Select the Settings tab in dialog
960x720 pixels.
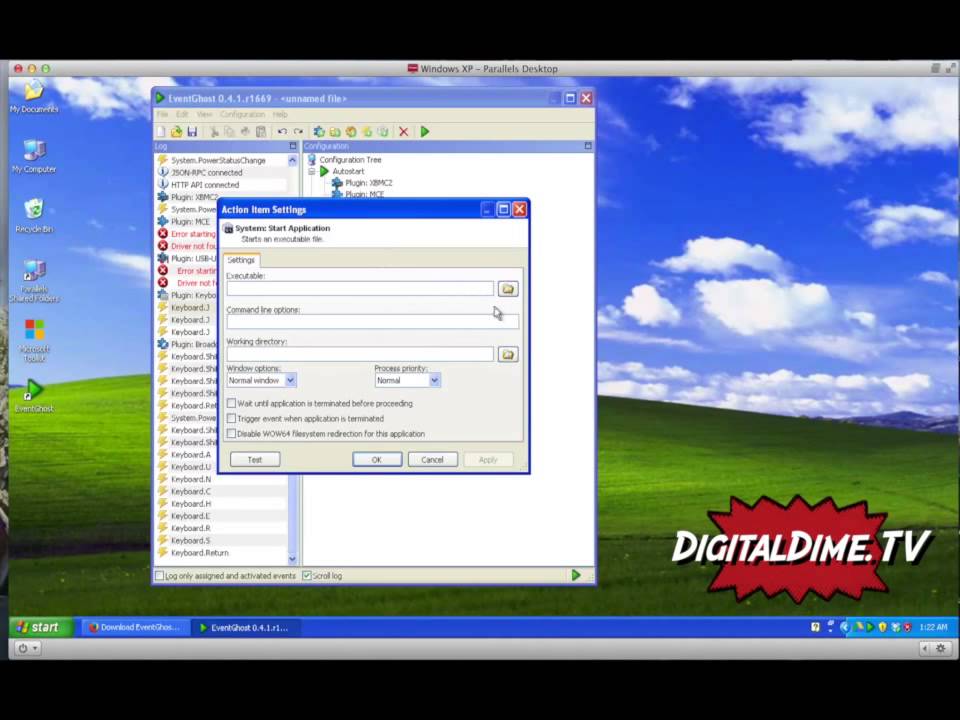(x=241, y=260)
